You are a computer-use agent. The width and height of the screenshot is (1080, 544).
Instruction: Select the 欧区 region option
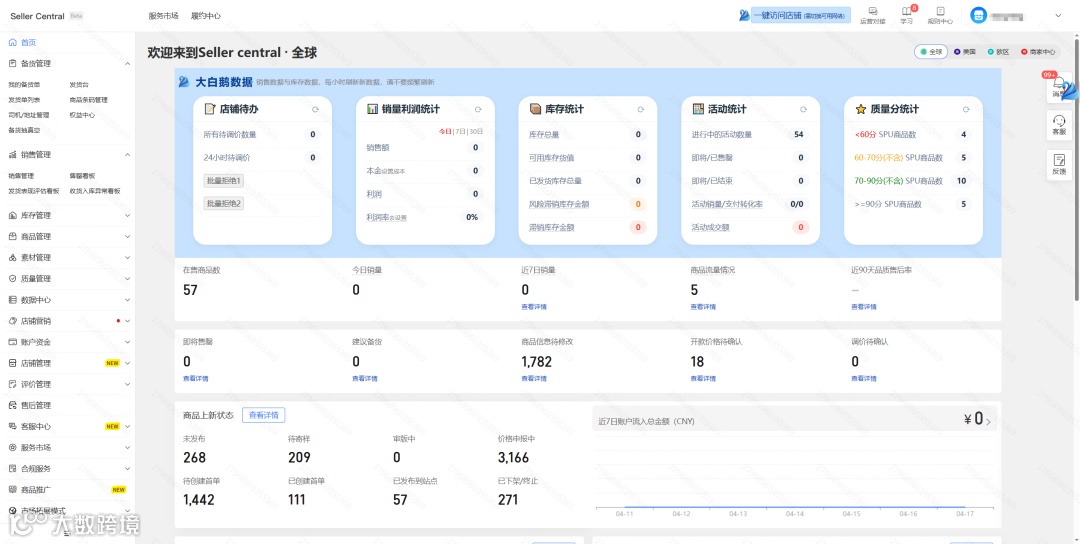pyautogui.click(x=998, y=52)
